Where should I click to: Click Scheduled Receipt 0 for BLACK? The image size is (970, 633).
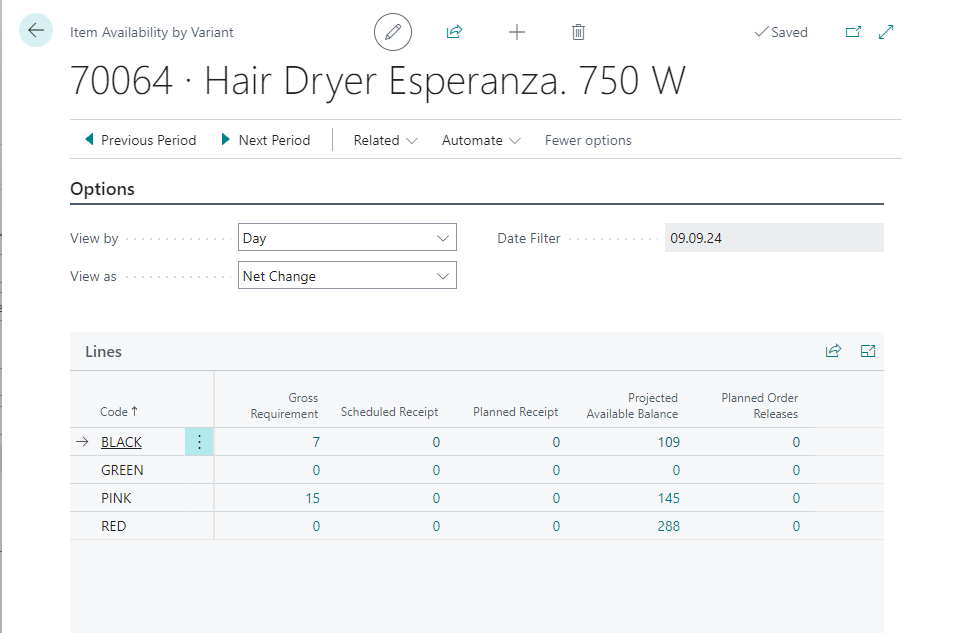(436, 442)
